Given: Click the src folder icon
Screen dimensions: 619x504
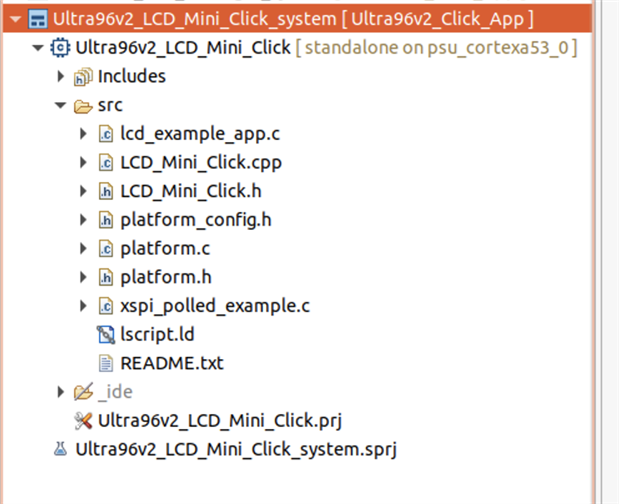Looking at the screenshot, I should (x=83, y=105).
